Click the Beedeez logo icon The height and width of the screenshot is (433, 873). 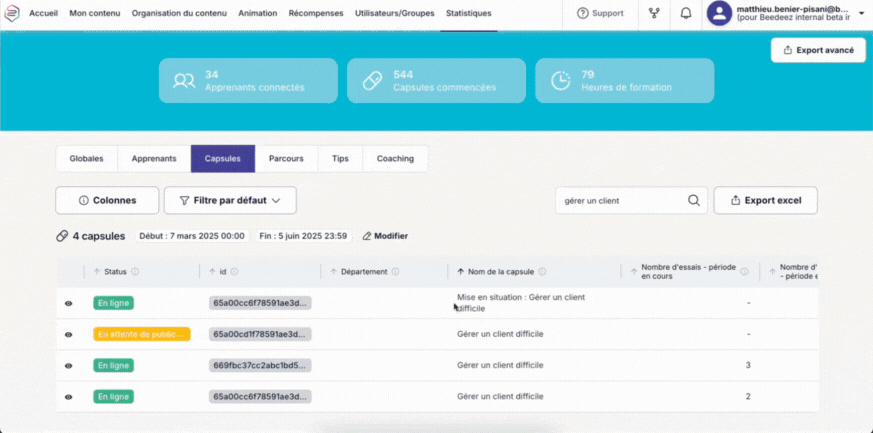tap(12, 13)
